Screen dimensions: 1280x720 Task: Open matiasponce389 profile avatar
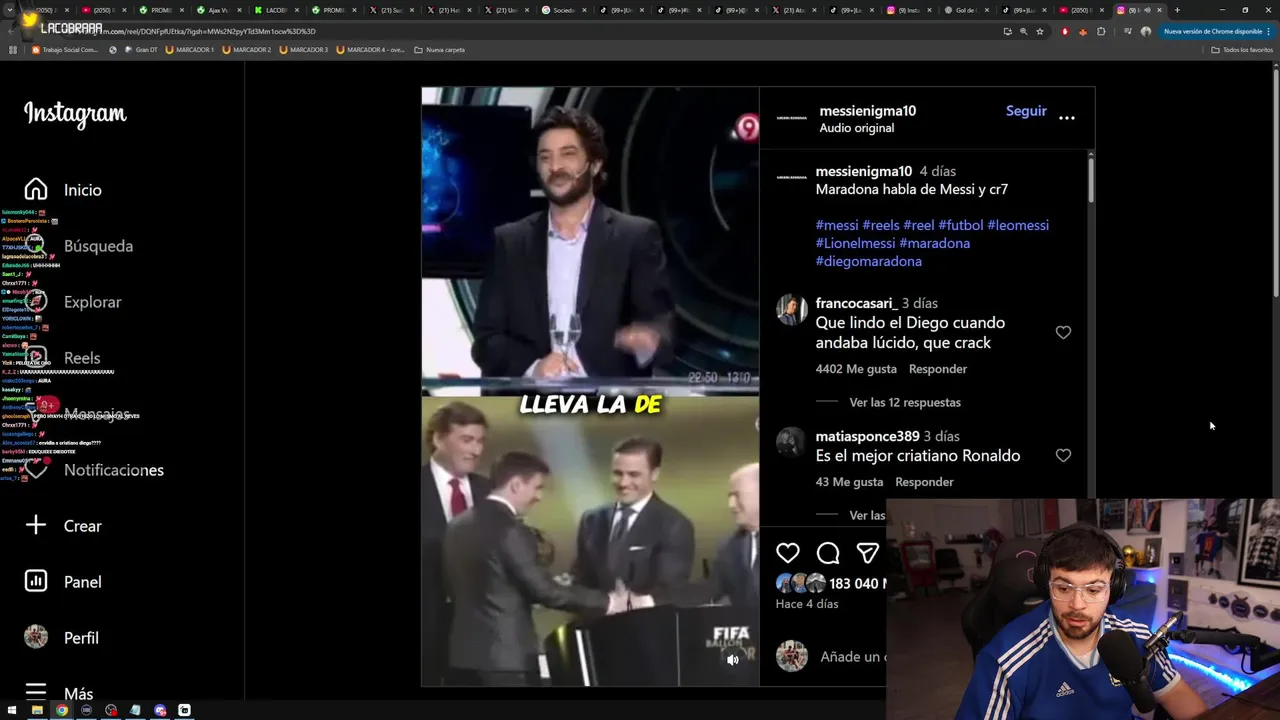pos(791,443)
